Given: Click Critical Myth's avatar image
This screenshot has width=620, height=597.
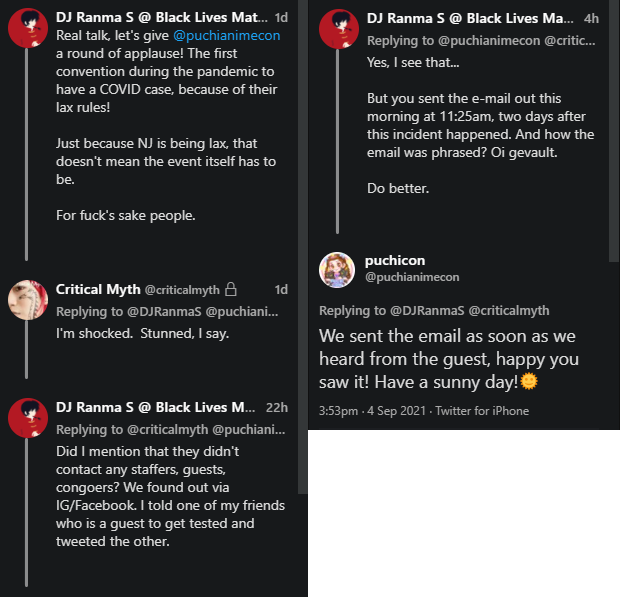Looking at the screenshot, I should pos(27,299).
